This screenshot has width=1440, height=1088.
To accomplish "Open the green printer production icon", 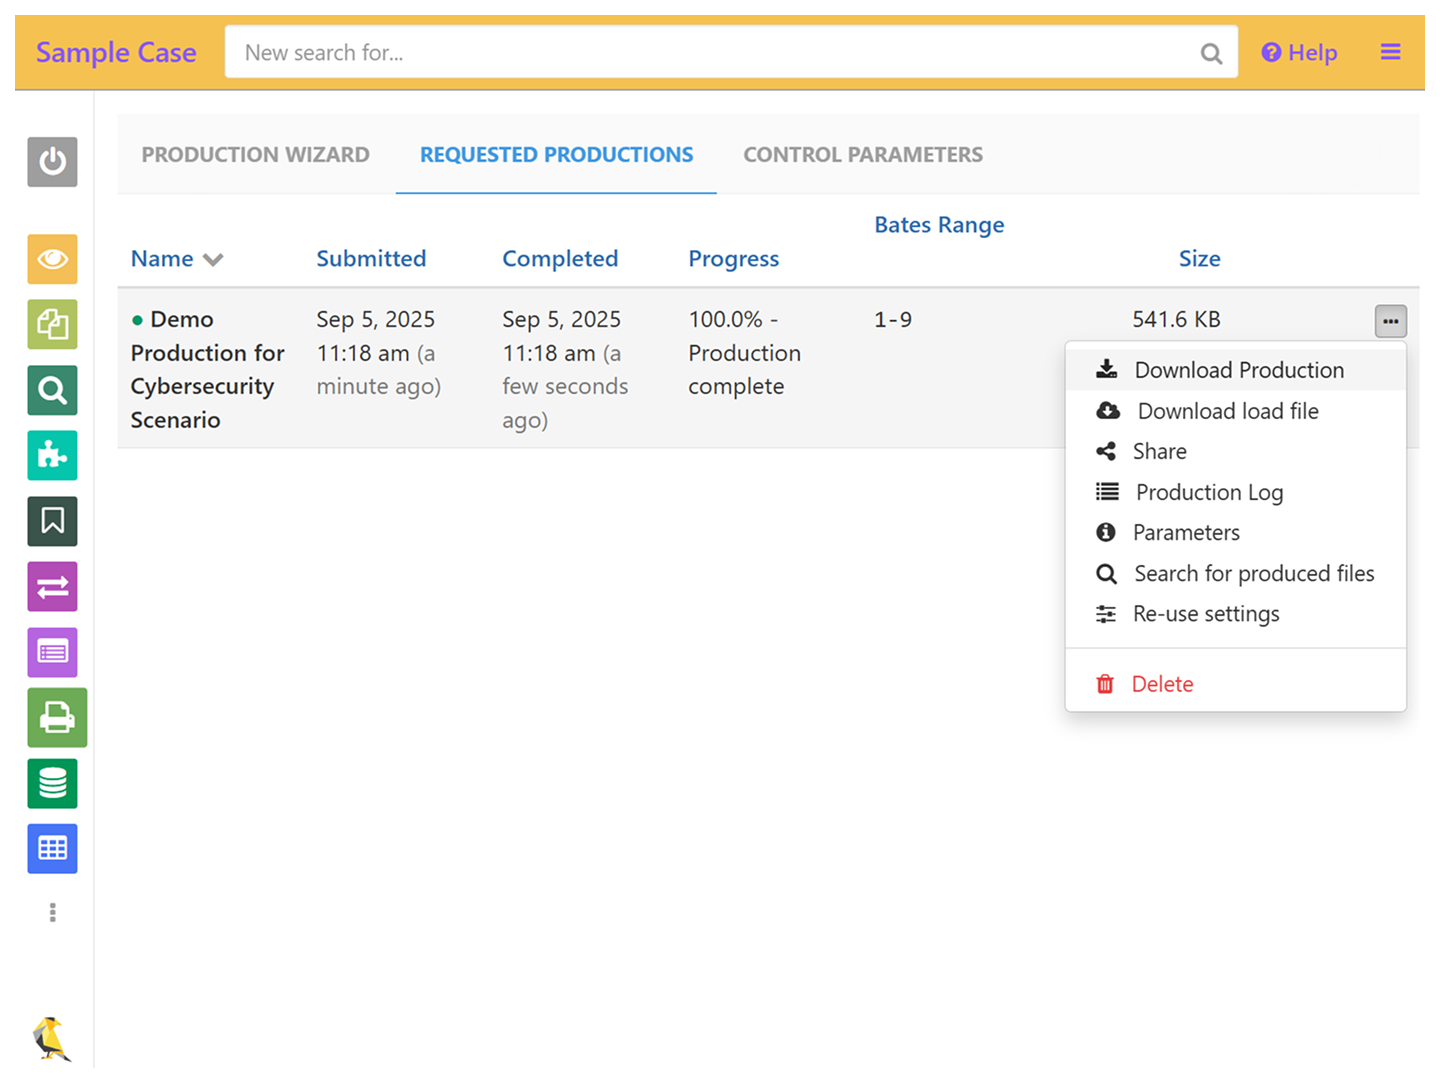I will click(x=56, y=718).
